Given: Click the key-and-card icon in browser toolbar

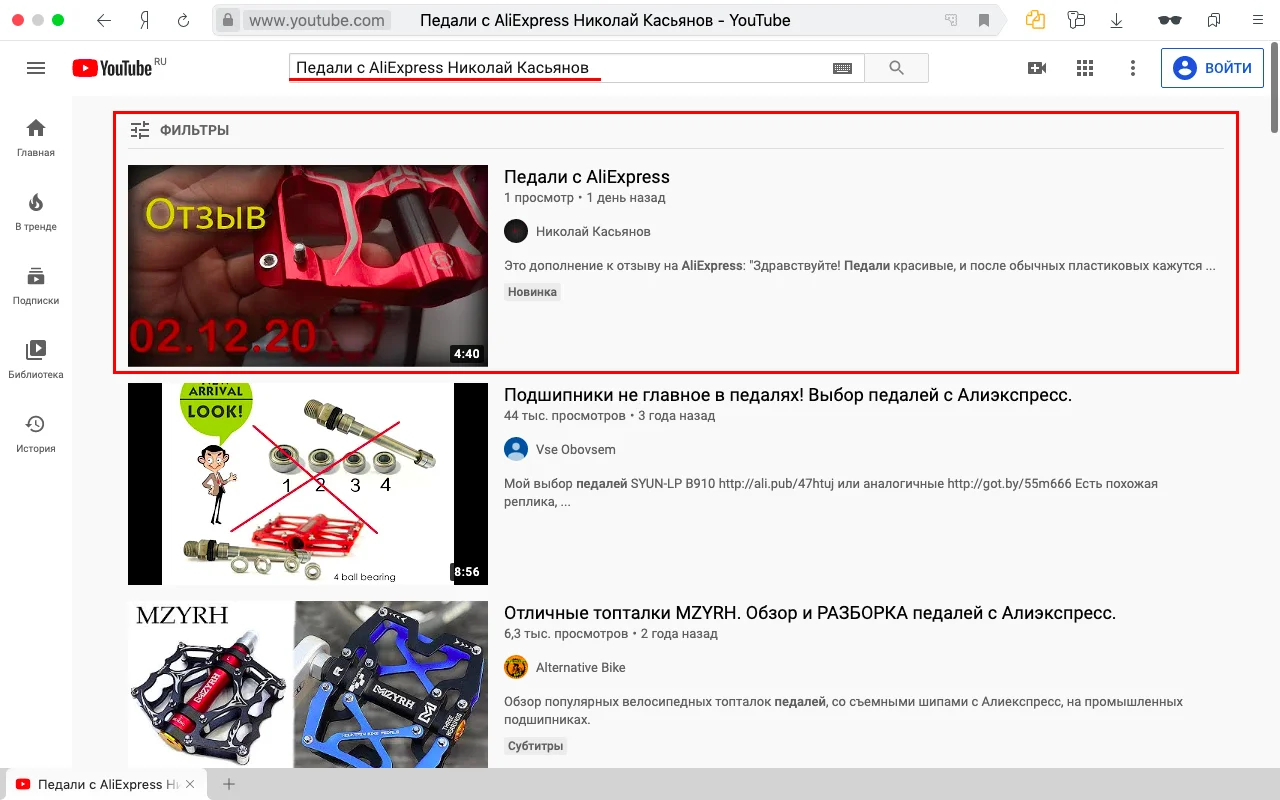Looking at the screenshot, I should [1076, 20].
